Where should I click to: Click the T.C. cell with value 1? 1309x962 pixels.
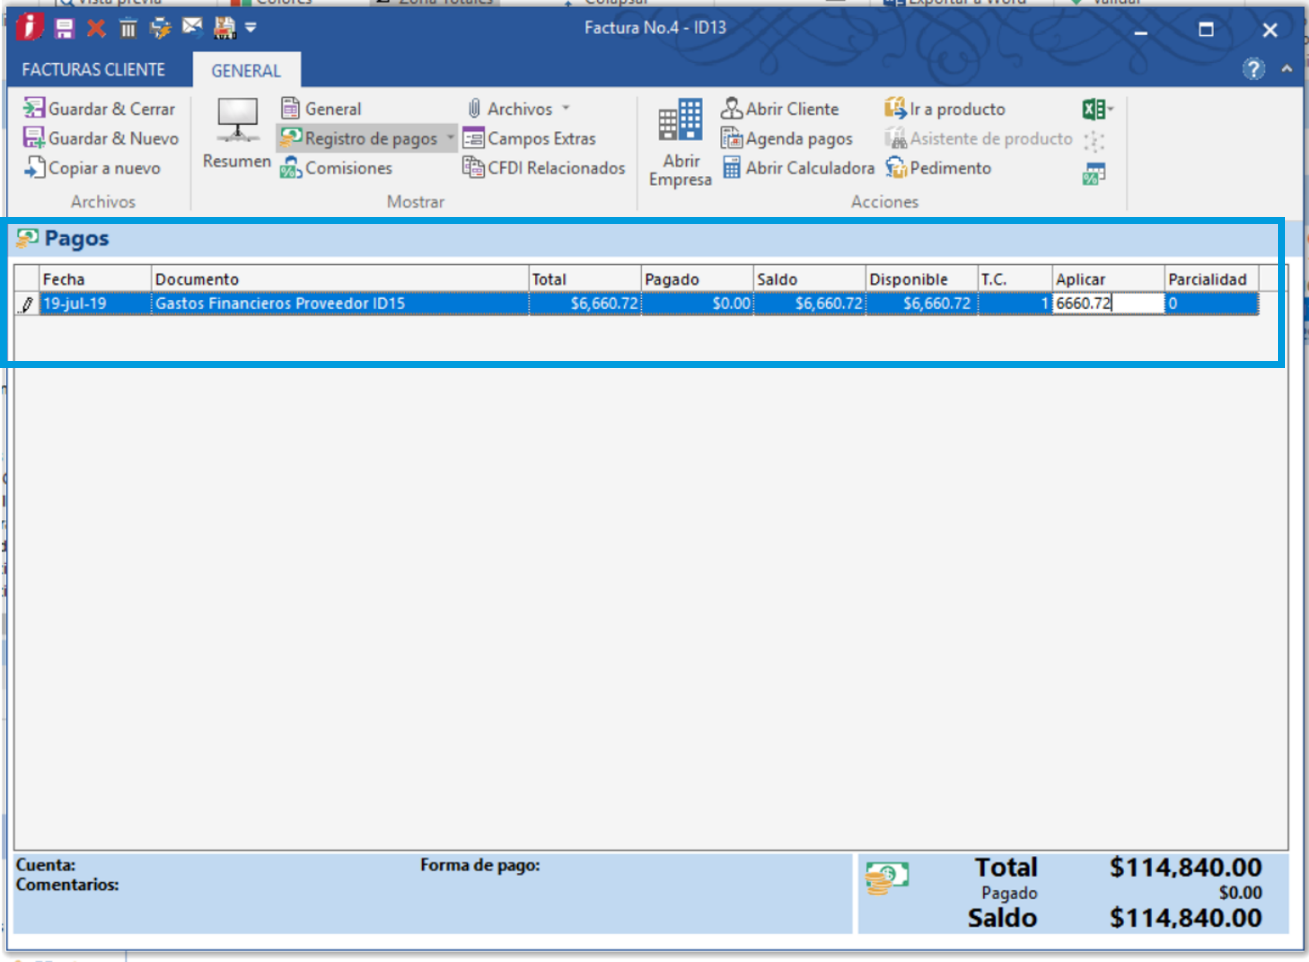[x=1015, y=304]
